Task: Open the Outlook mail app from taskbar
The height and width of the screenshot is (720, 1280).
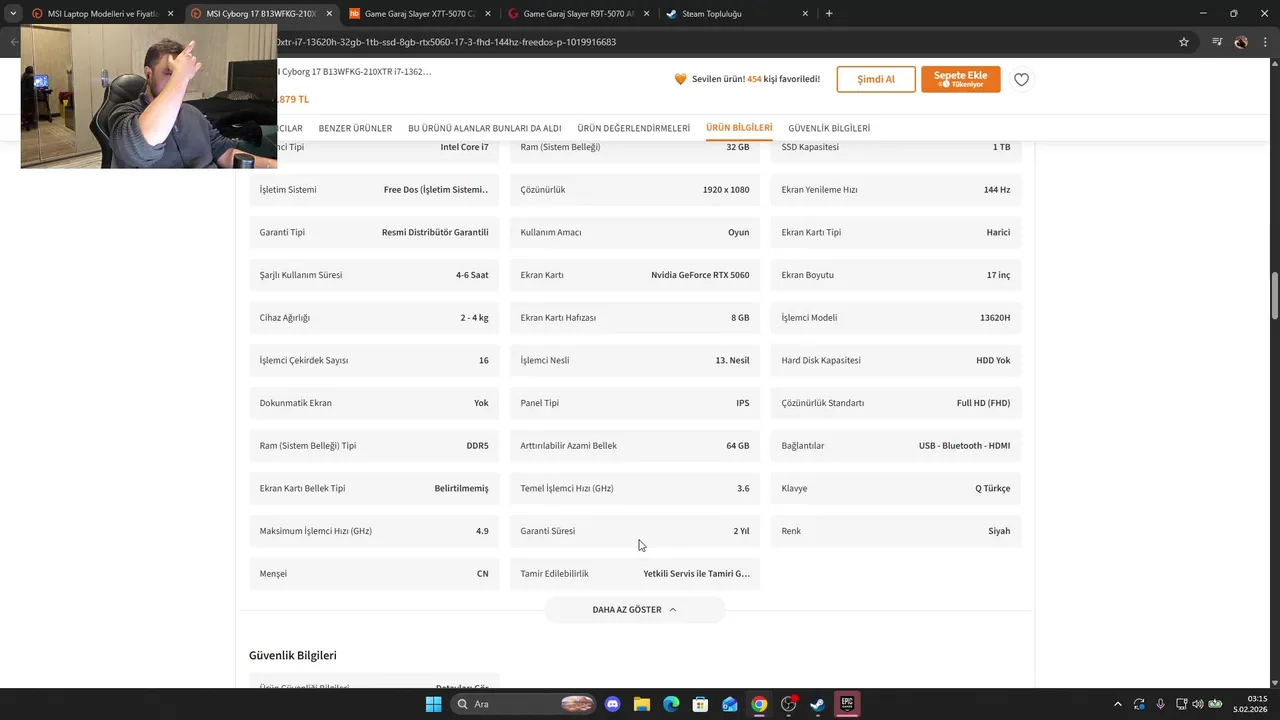Action: [730, 704]
